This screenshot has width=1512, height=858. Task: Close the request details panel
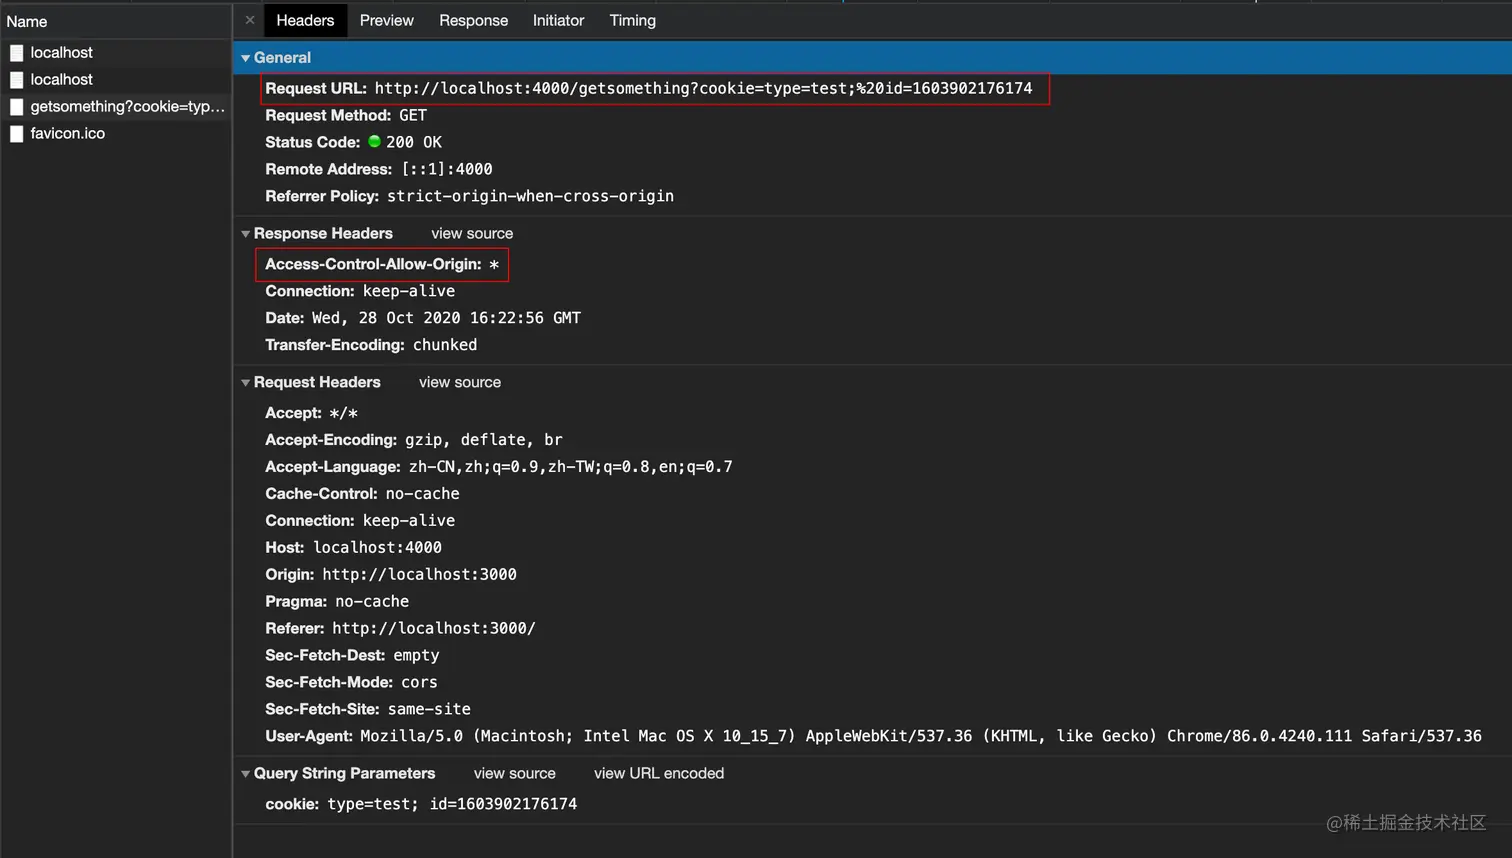click(x=250, y=20)
